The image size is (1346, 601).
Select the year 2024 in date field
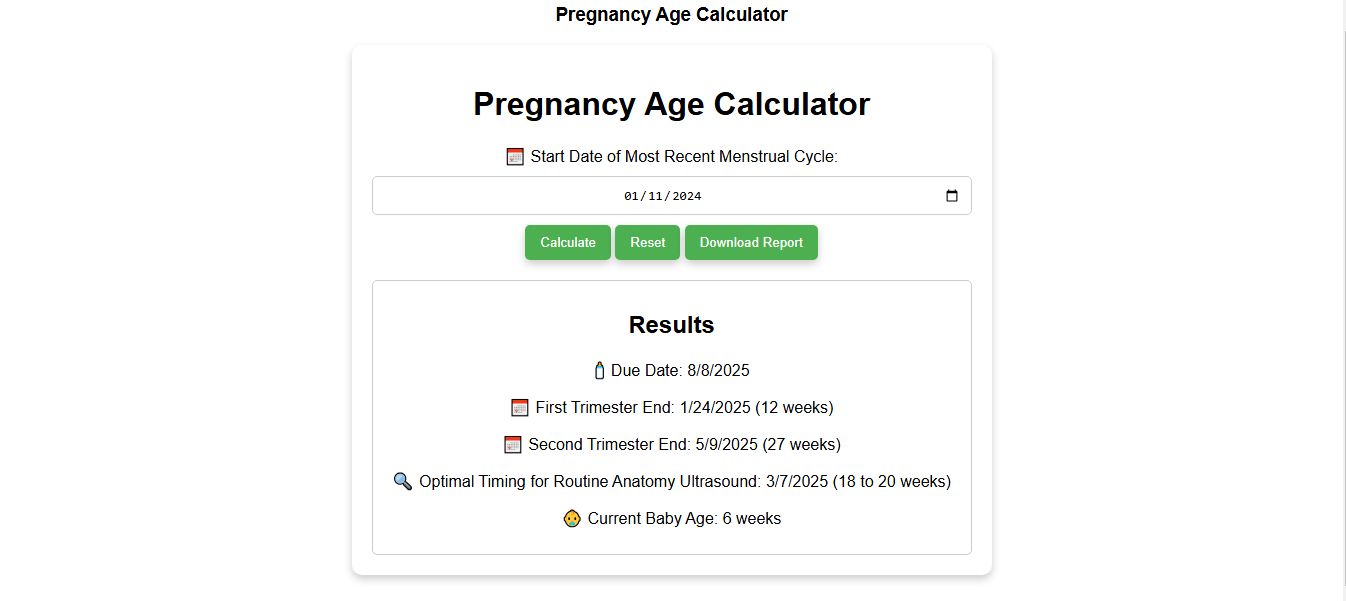(x=686, y=196)
